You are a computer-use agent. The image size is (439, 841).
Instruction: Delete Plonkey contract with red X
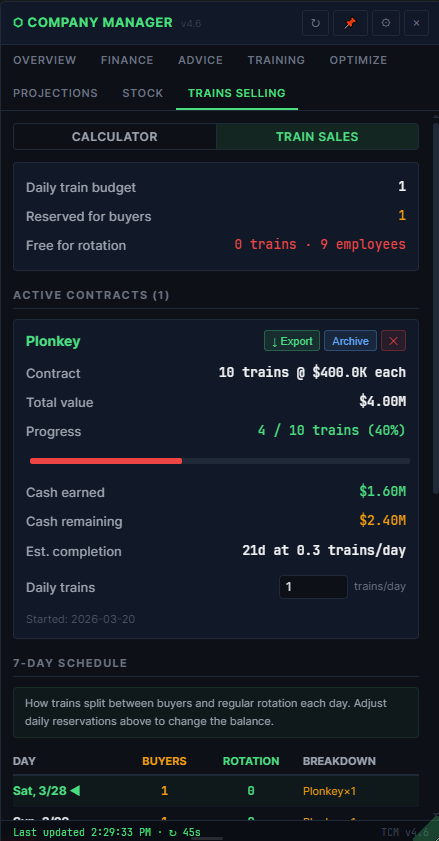pos(393,341)
